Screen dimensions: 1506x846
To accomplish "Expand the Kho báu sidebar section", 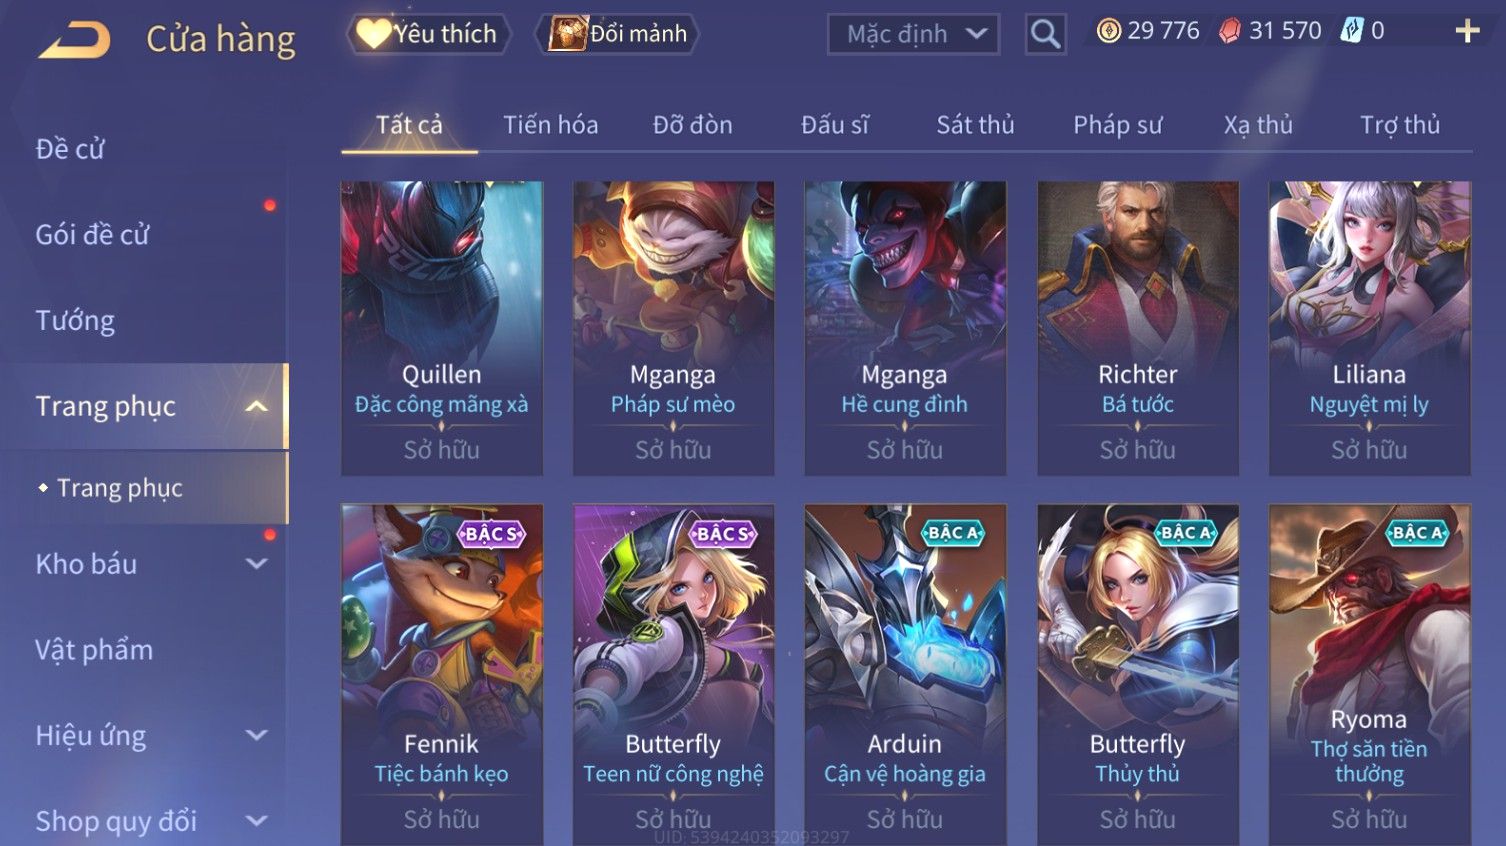I will coord(256,564).
